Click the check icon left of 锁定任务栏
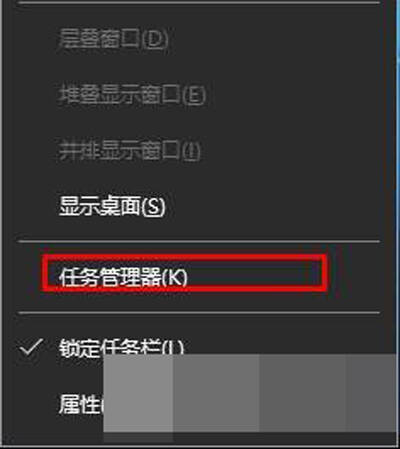Viewport: 400px width, 449px height. point(31,348)
